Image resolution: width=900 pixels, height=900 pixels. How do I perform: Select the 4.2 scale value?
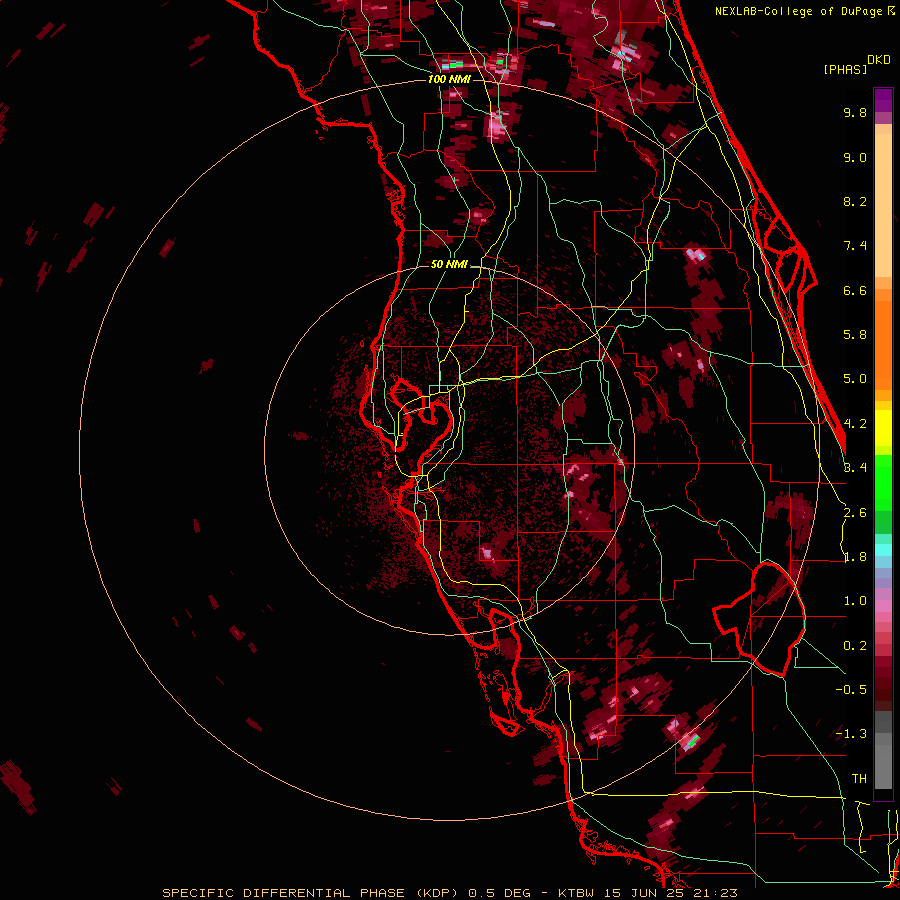pyautogui.click(x=855, y=424)
